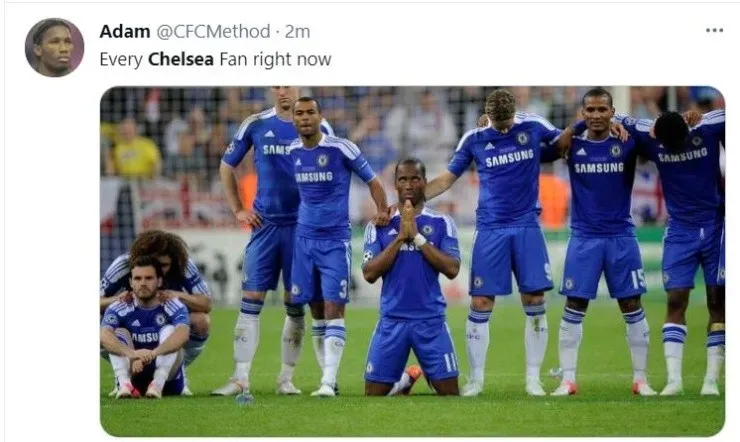The height and width of the screenshot is (442, 740).
Task: Click the number 15 on the player's shorts
Action: [638, 279]
